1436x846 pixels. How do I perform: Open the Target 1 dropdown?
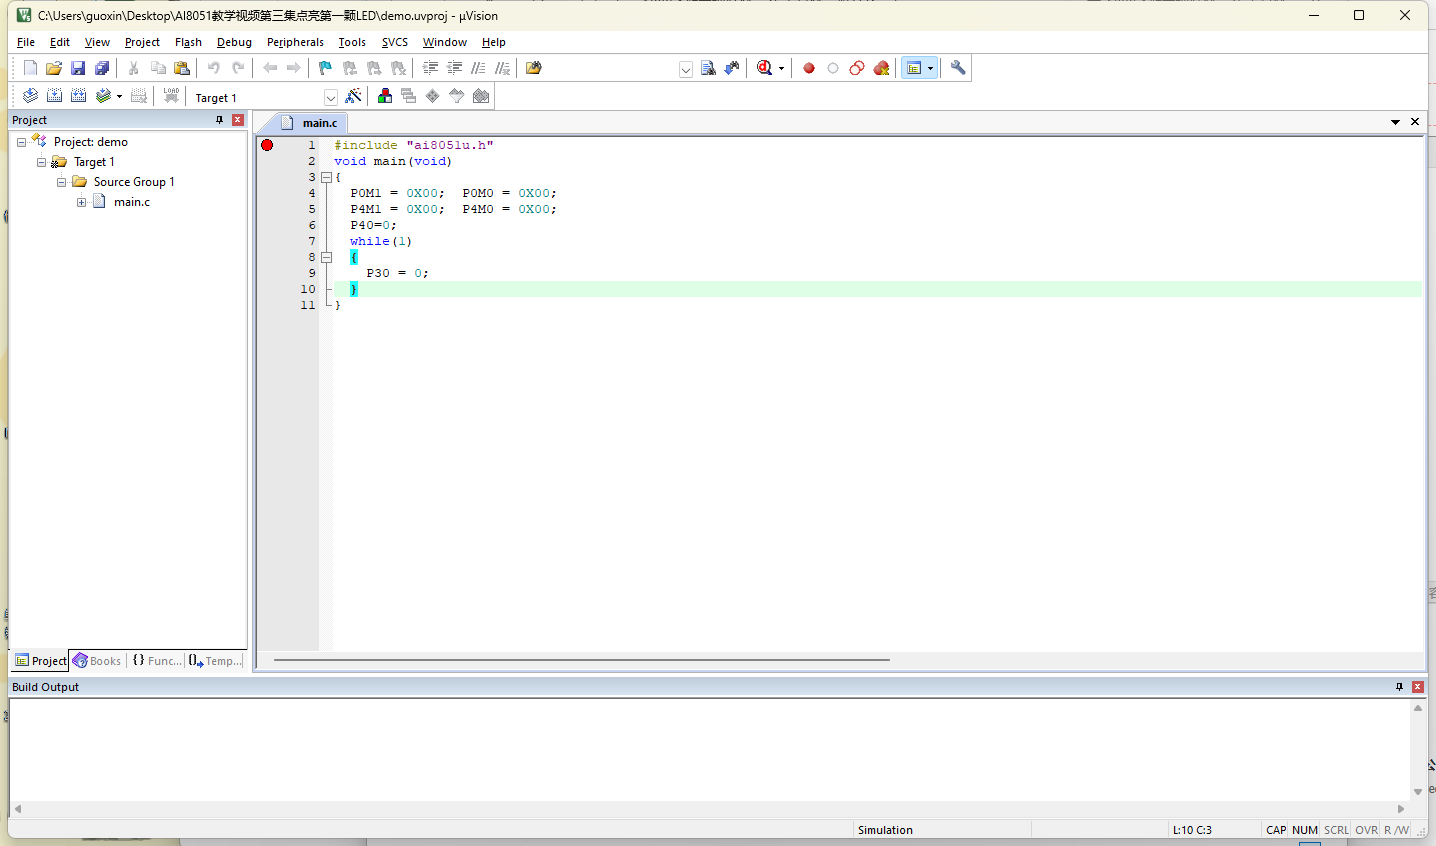click(331, 98)
